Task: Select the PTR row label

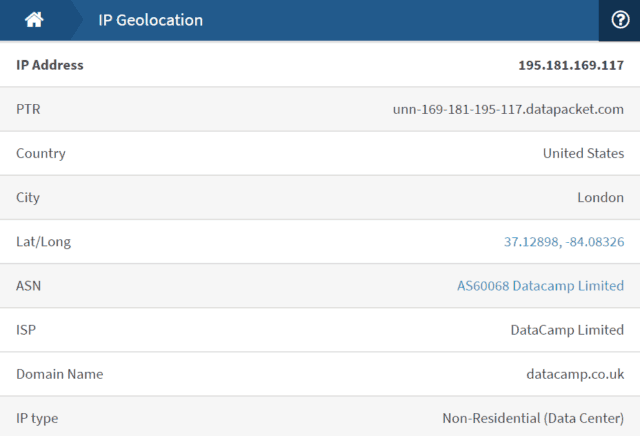Action: tap(28, 109)
